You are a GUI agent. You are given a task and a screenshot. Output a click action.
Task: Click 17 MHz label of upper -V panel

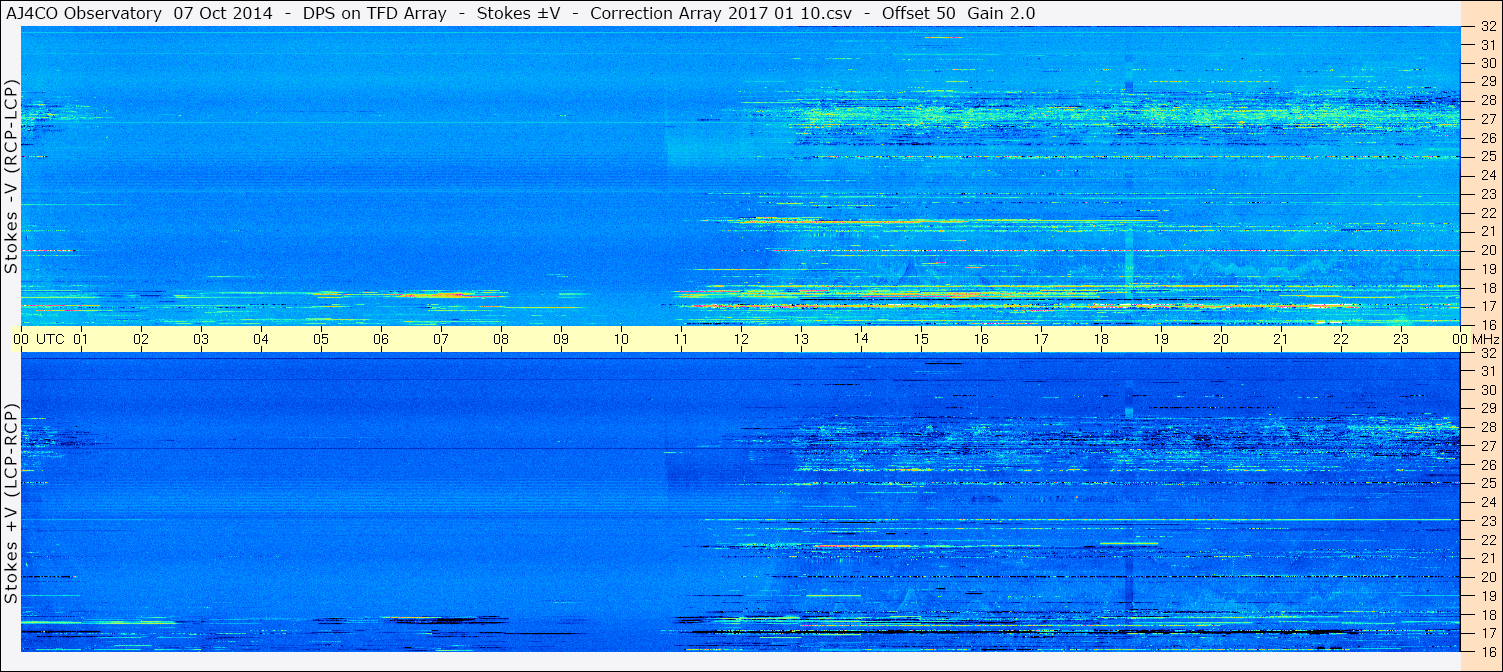pyautogui.click(x=1488, y=307)
